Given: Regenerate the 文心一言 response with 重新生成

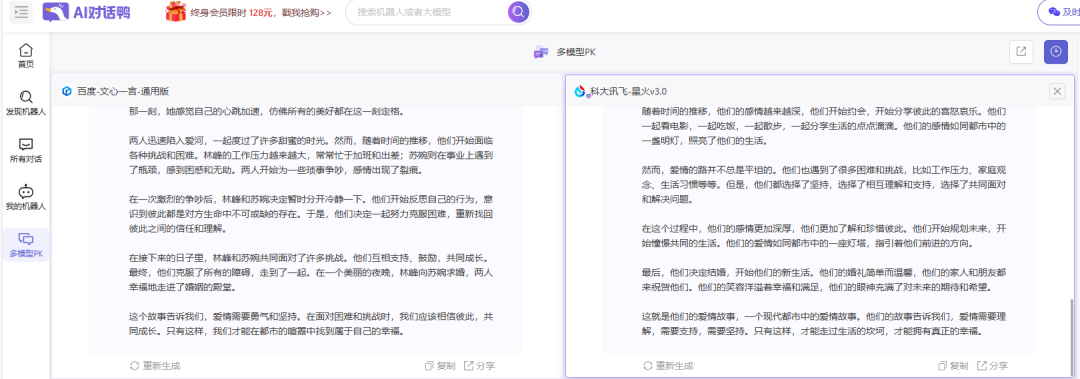Looking at the screenshot, I should click(155, 366).
